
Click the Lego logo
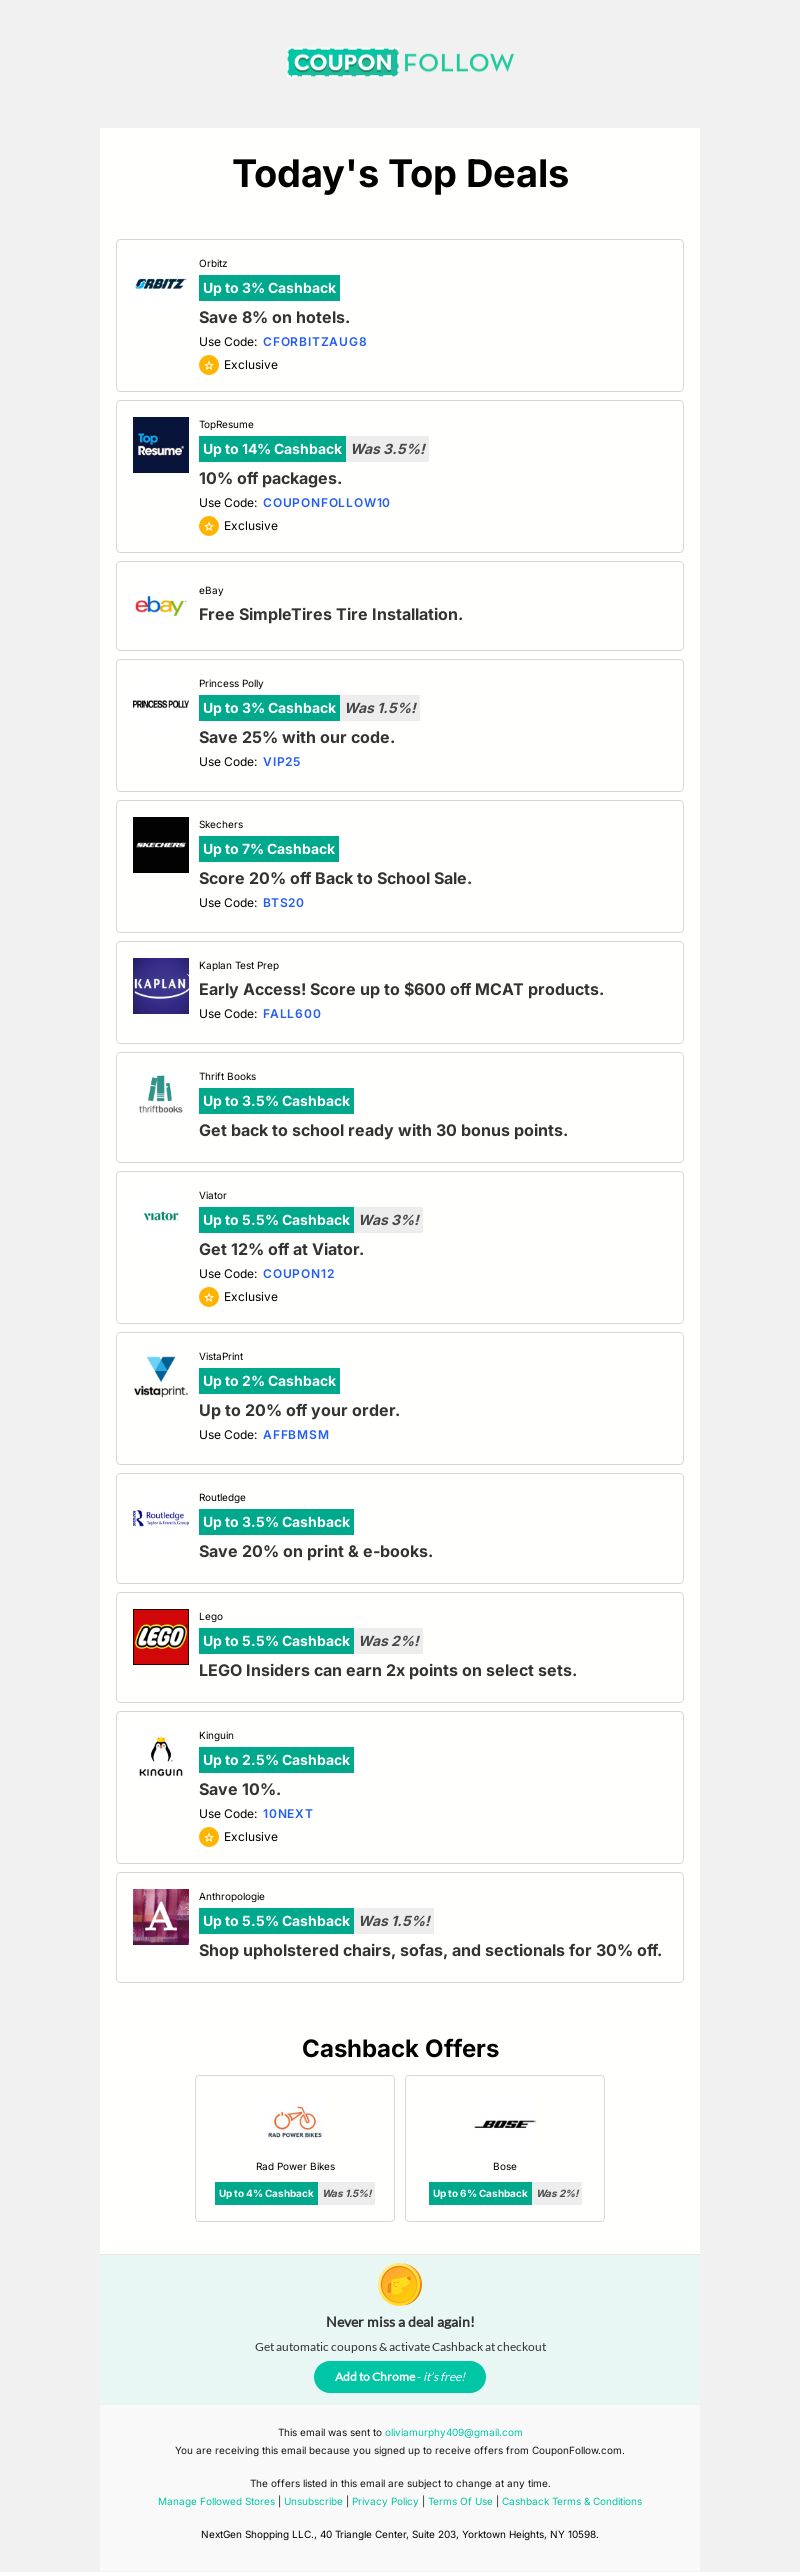161,1637
